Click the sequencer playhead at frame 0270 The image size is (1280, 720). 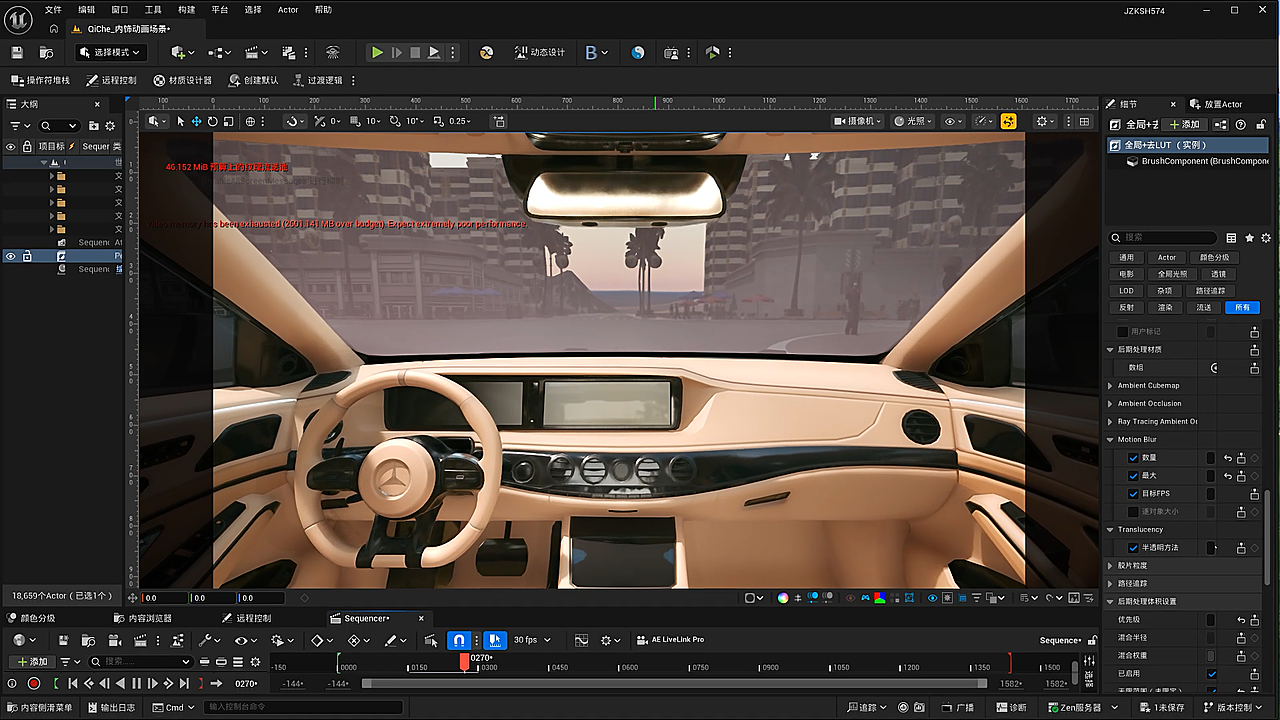[x=465, y=662]
